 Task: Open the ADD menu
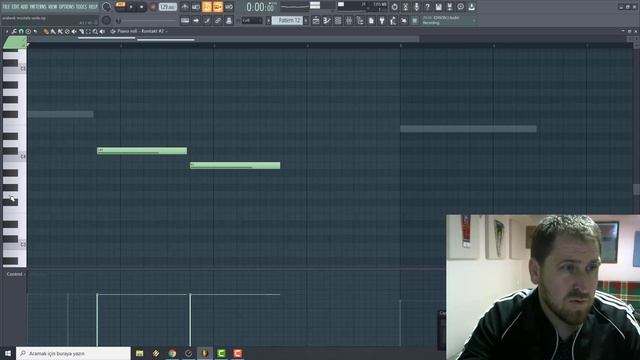click(x=24, y=7)
